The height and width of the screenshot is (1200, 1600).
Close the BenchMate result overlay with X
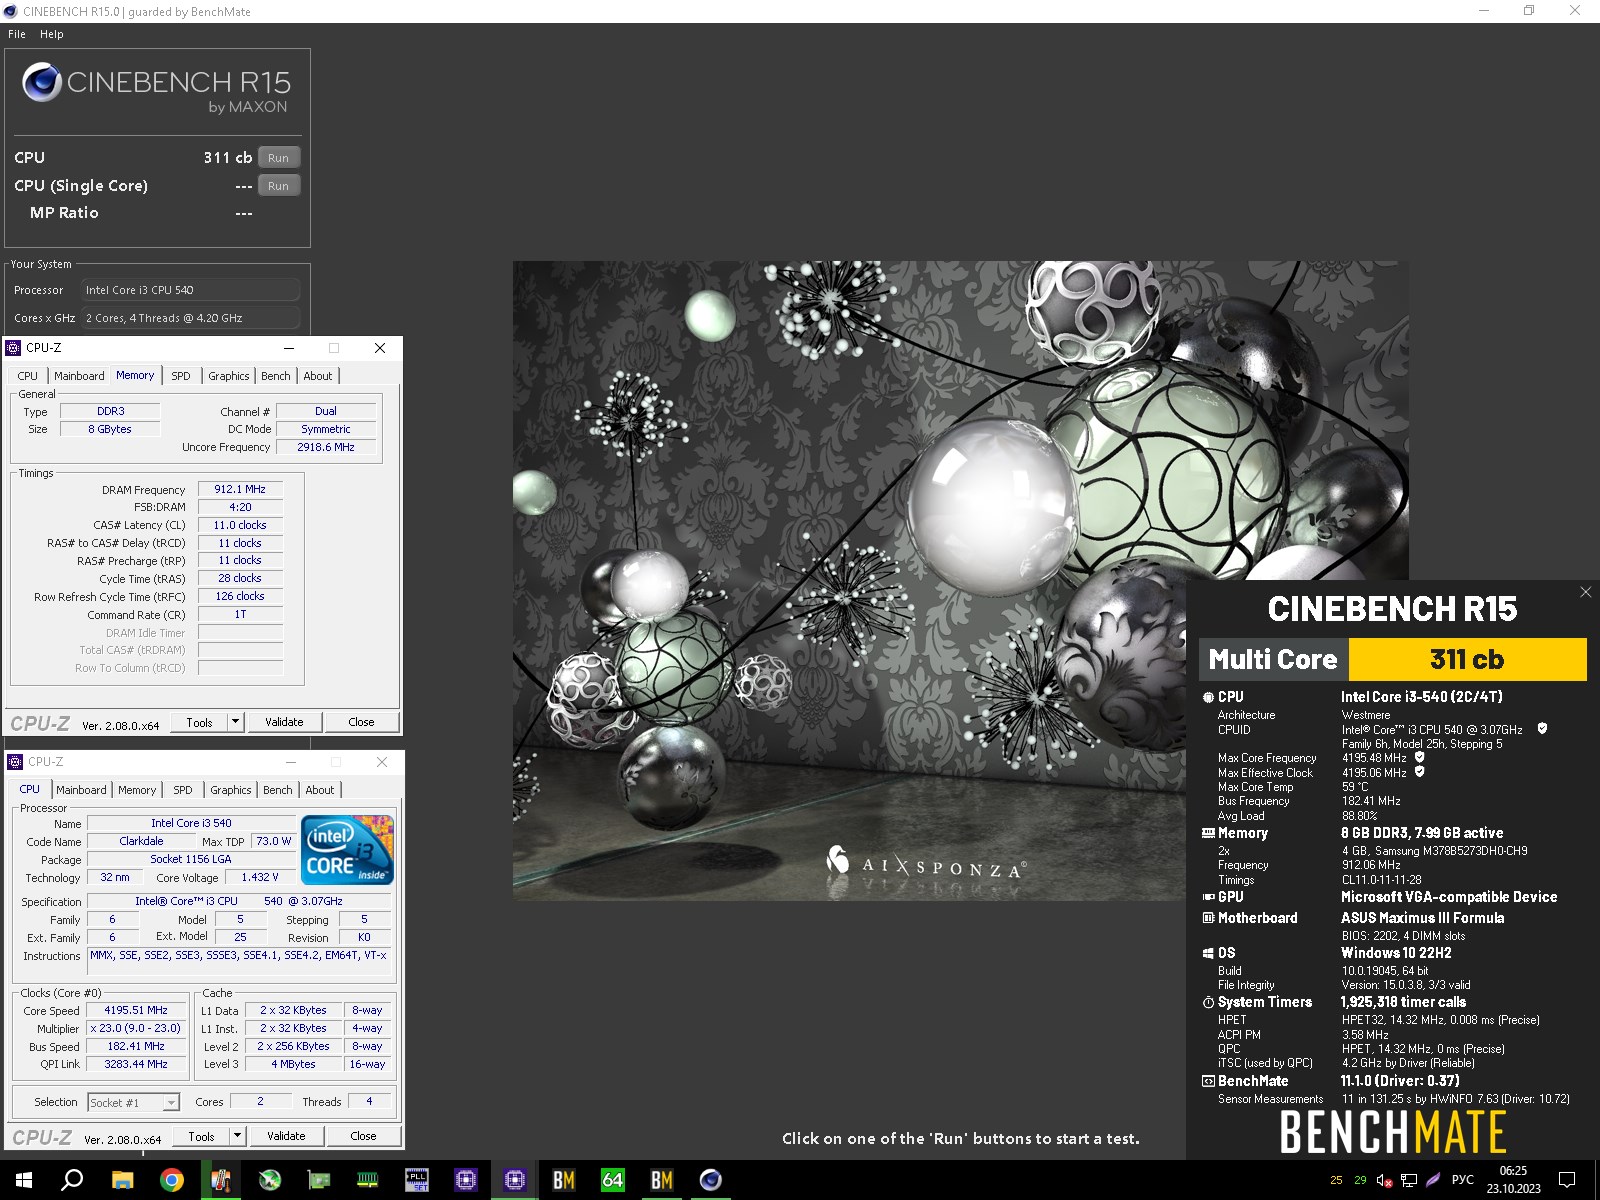coord(1585,592)
